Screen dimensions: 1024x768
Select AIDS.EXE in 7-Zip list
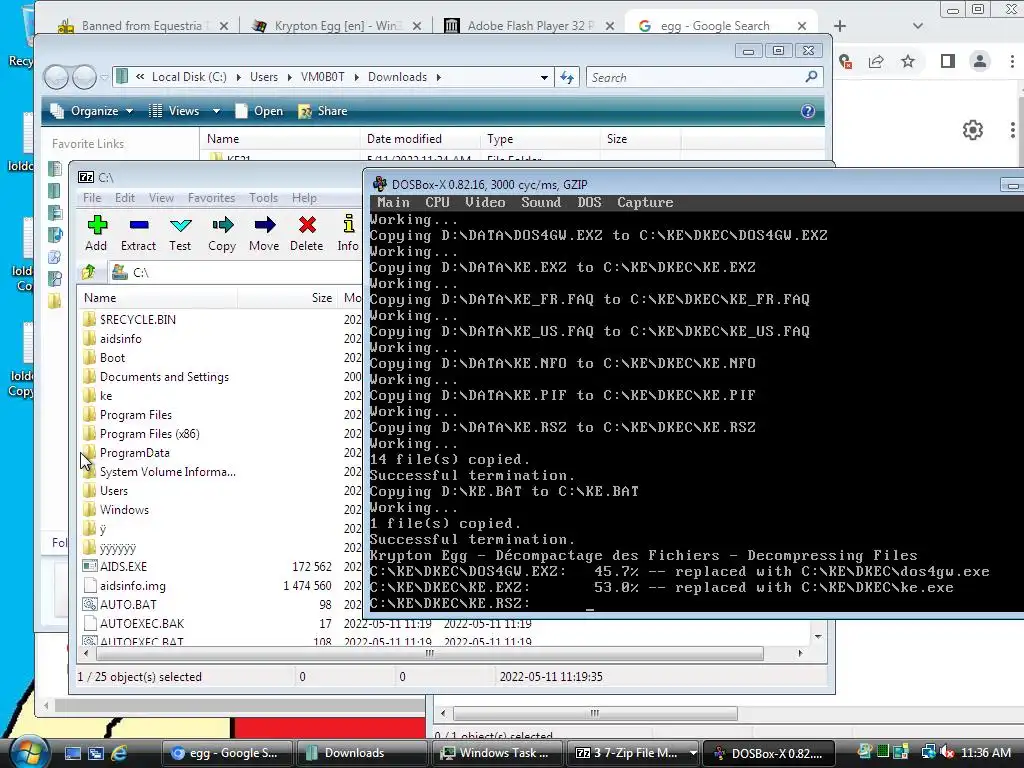pos(123,566)
